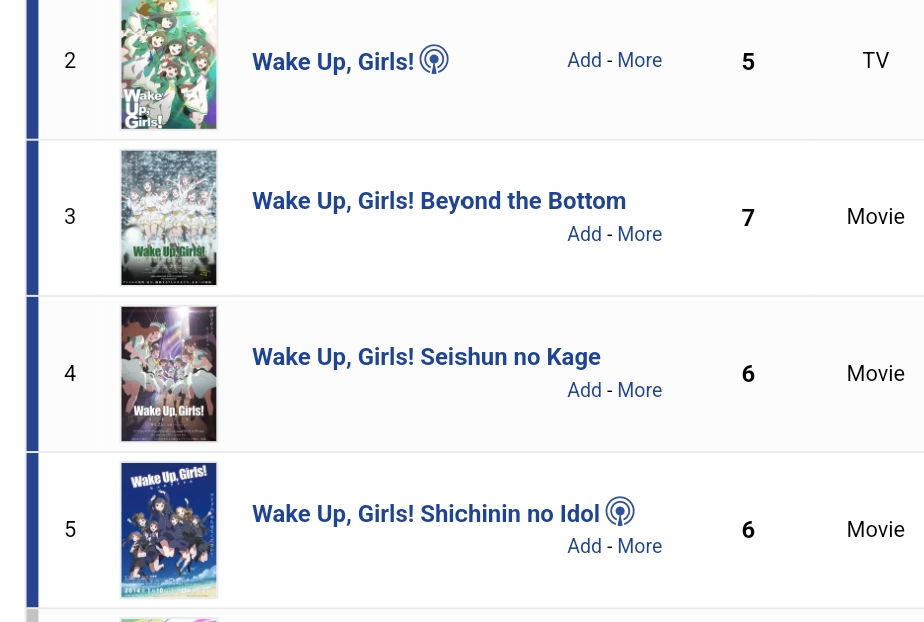This screenshot has height=622, width=924.
Task: Open Wake Up, Girls! Seishun no Kage link
Action: point(426,357)
